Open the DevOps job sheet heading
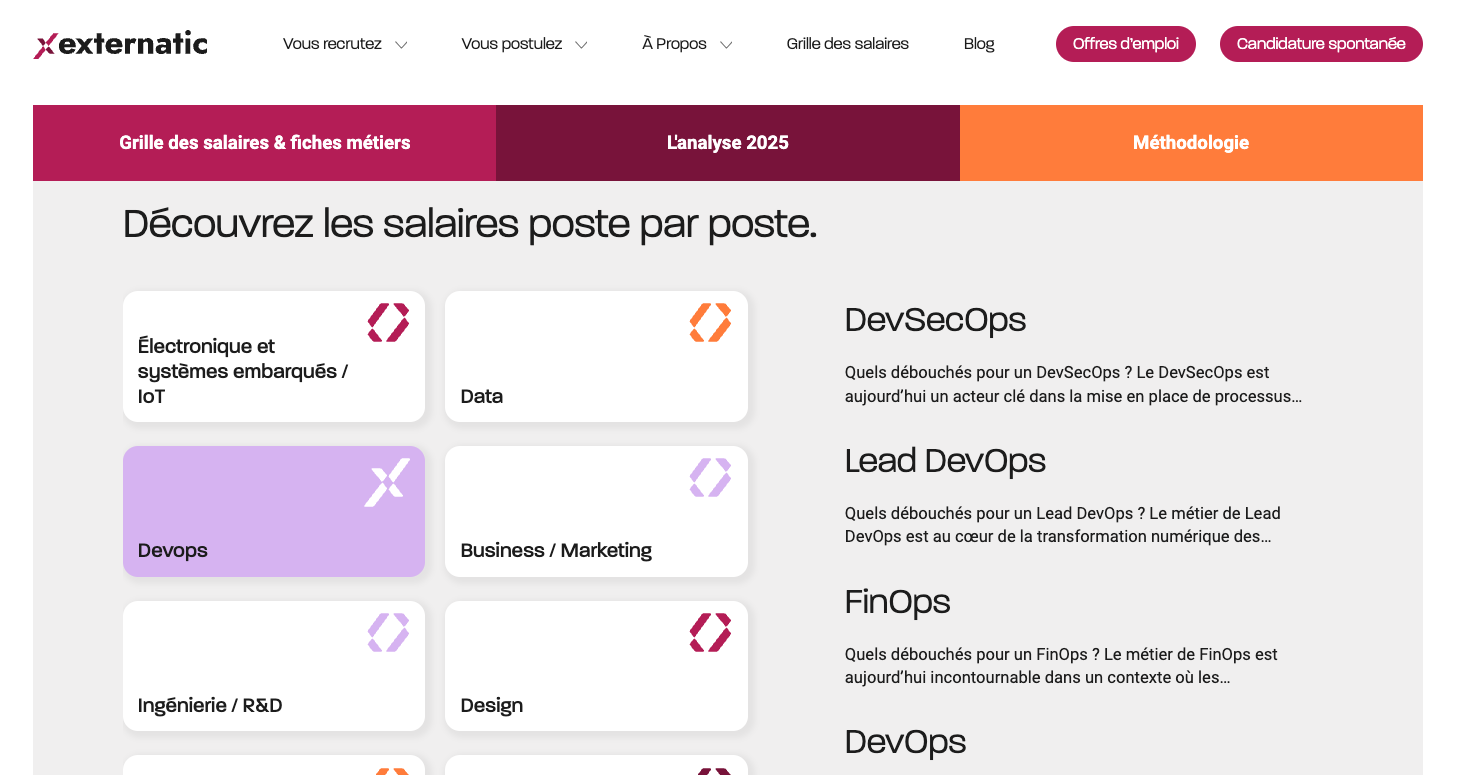 905,742
